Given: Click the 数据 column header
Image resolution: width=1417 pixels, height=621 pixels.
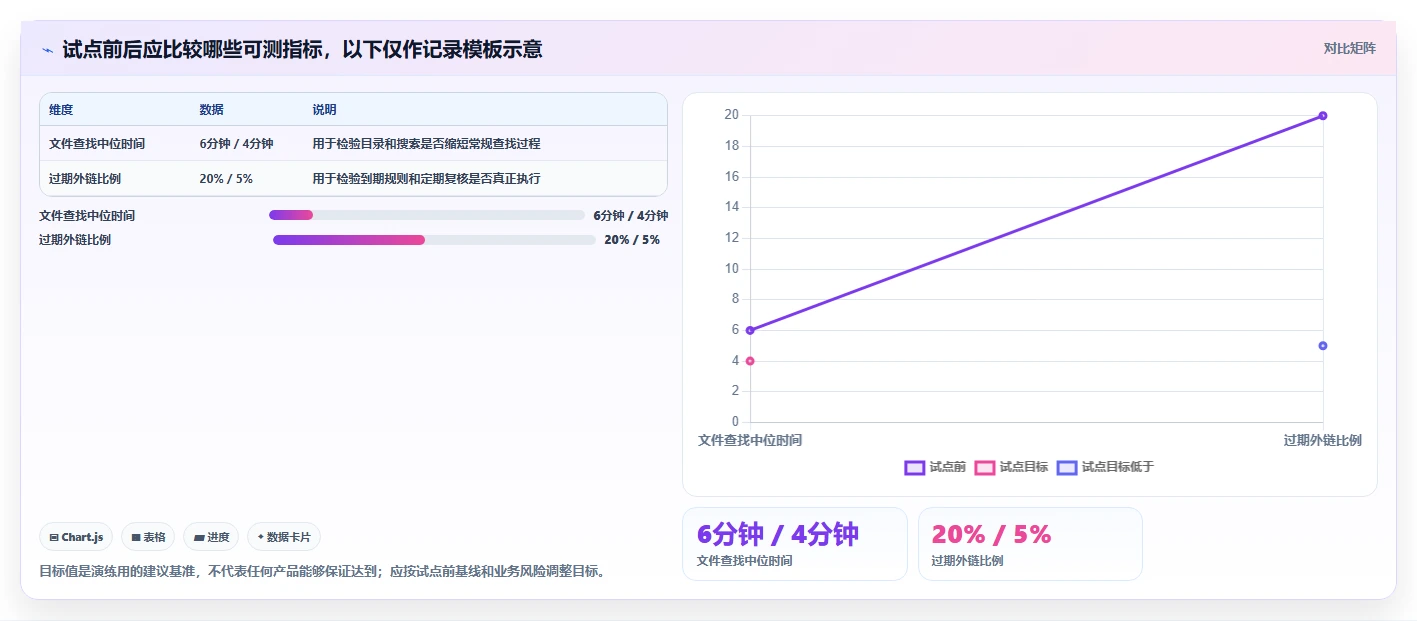Looking at the screenshot, I should (211, 110).
